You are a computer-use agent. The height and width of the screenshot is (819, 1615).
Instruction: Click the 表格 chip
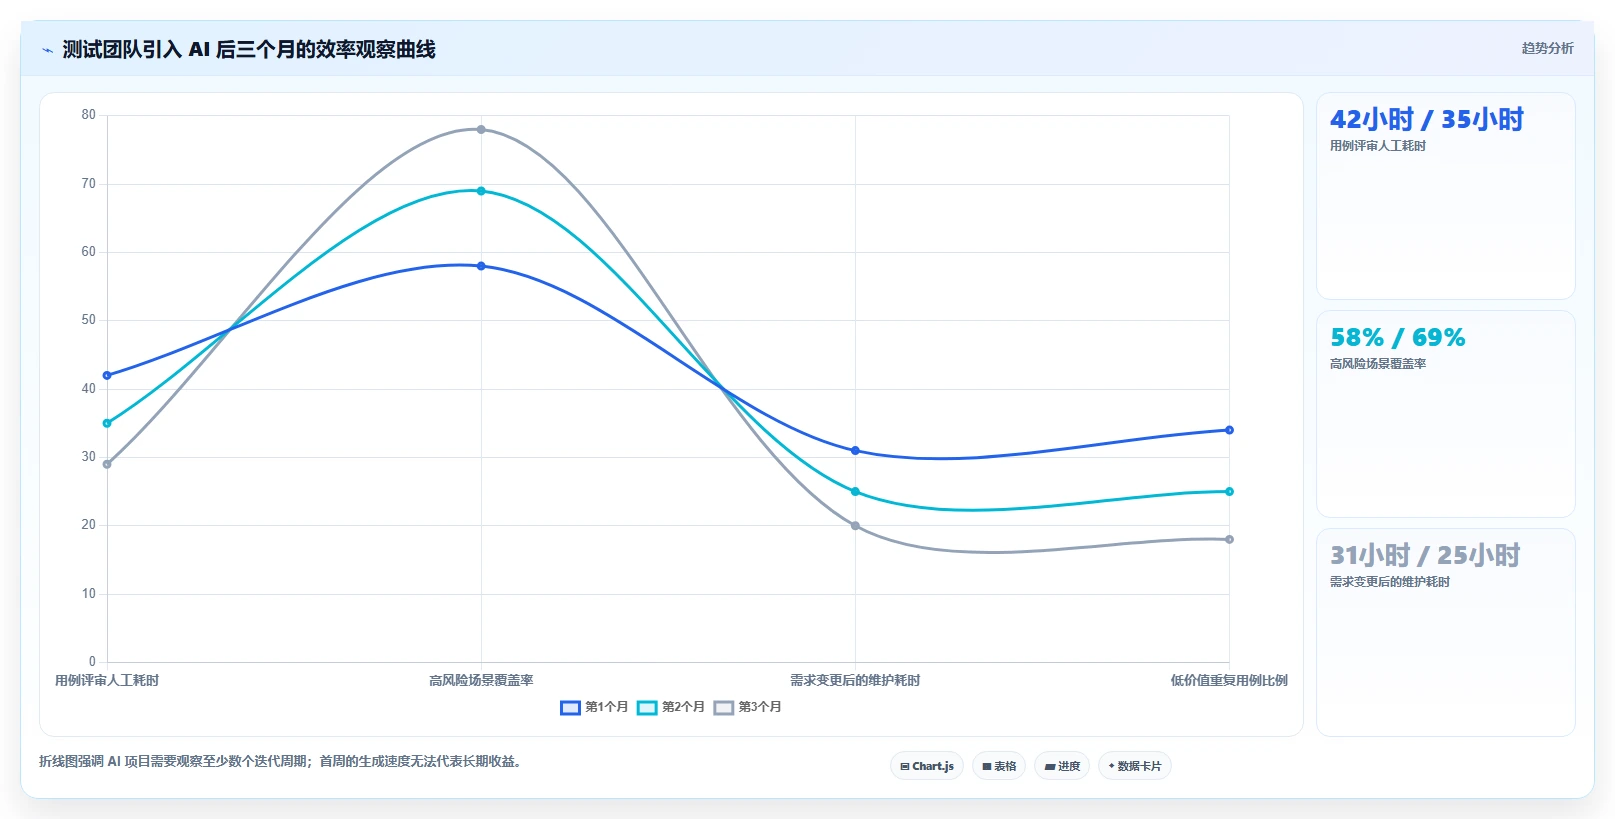pos(999,766)
